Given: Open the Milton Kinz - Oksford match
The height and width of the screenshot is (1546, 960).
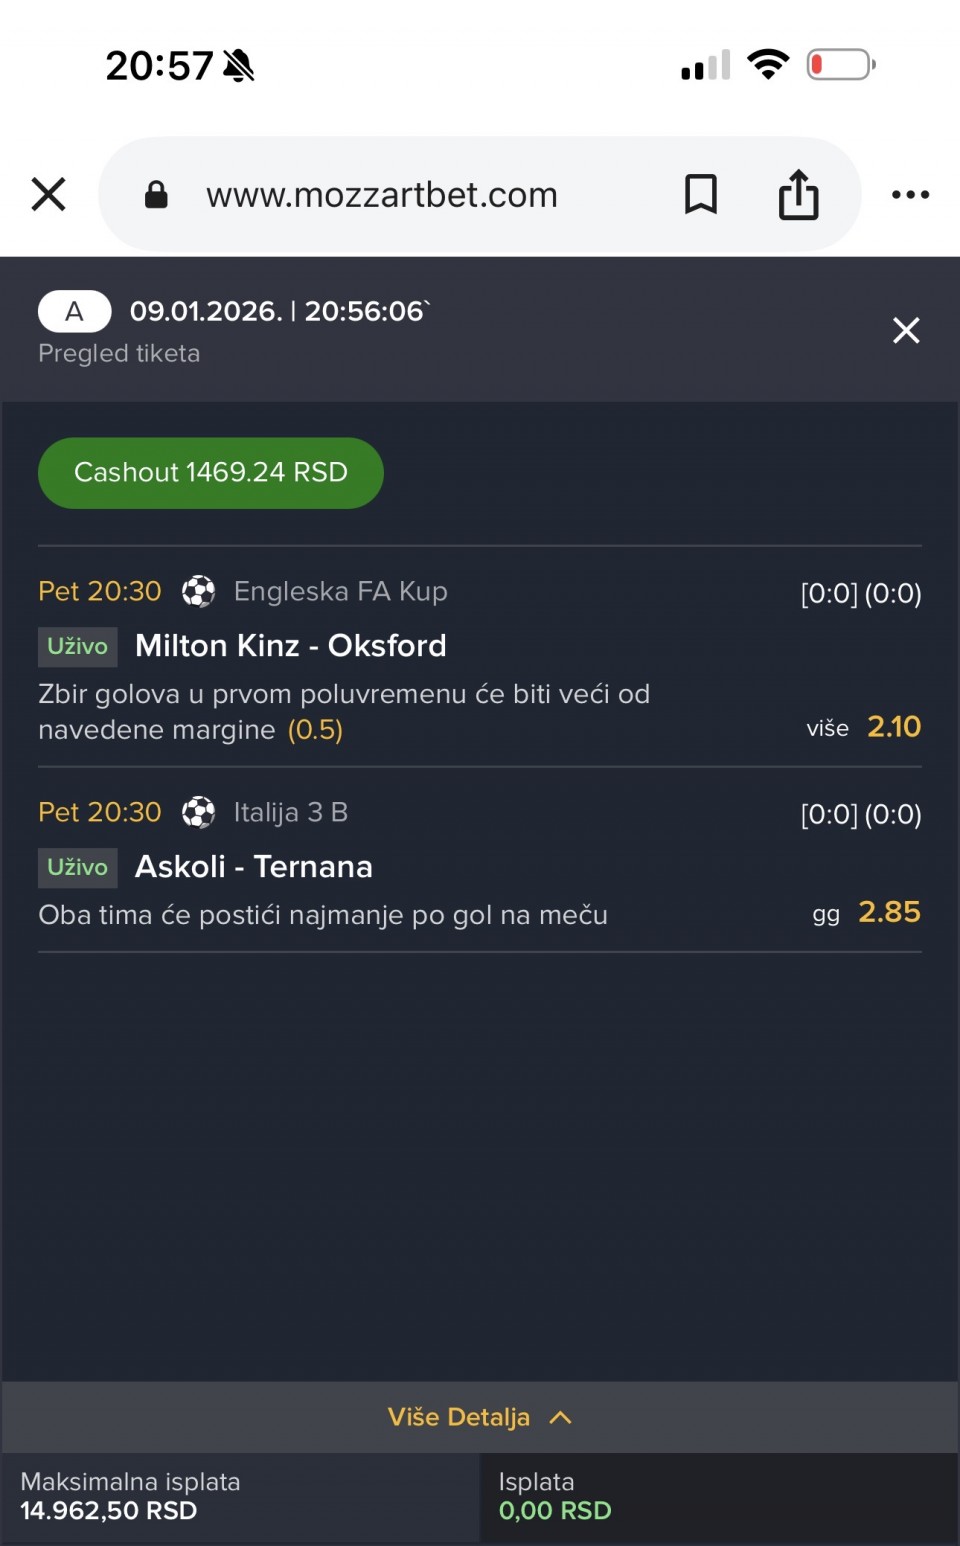Looking at the screenshot, I should (290, 646).
